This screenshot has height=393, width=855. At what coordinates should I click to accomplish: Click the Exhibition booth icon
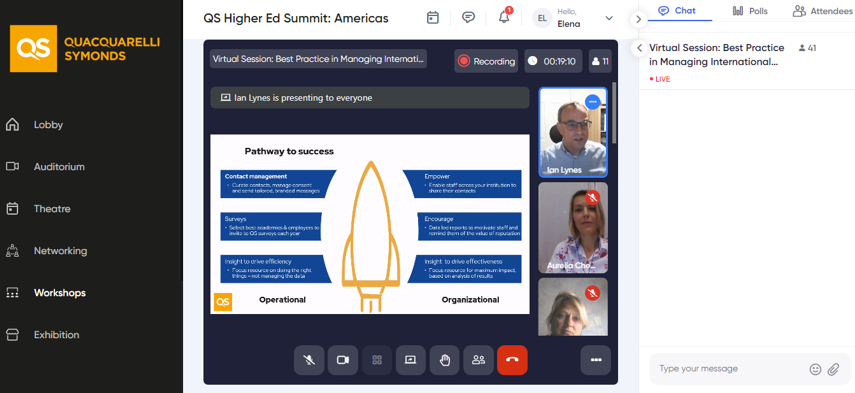(x=12, y=335)
